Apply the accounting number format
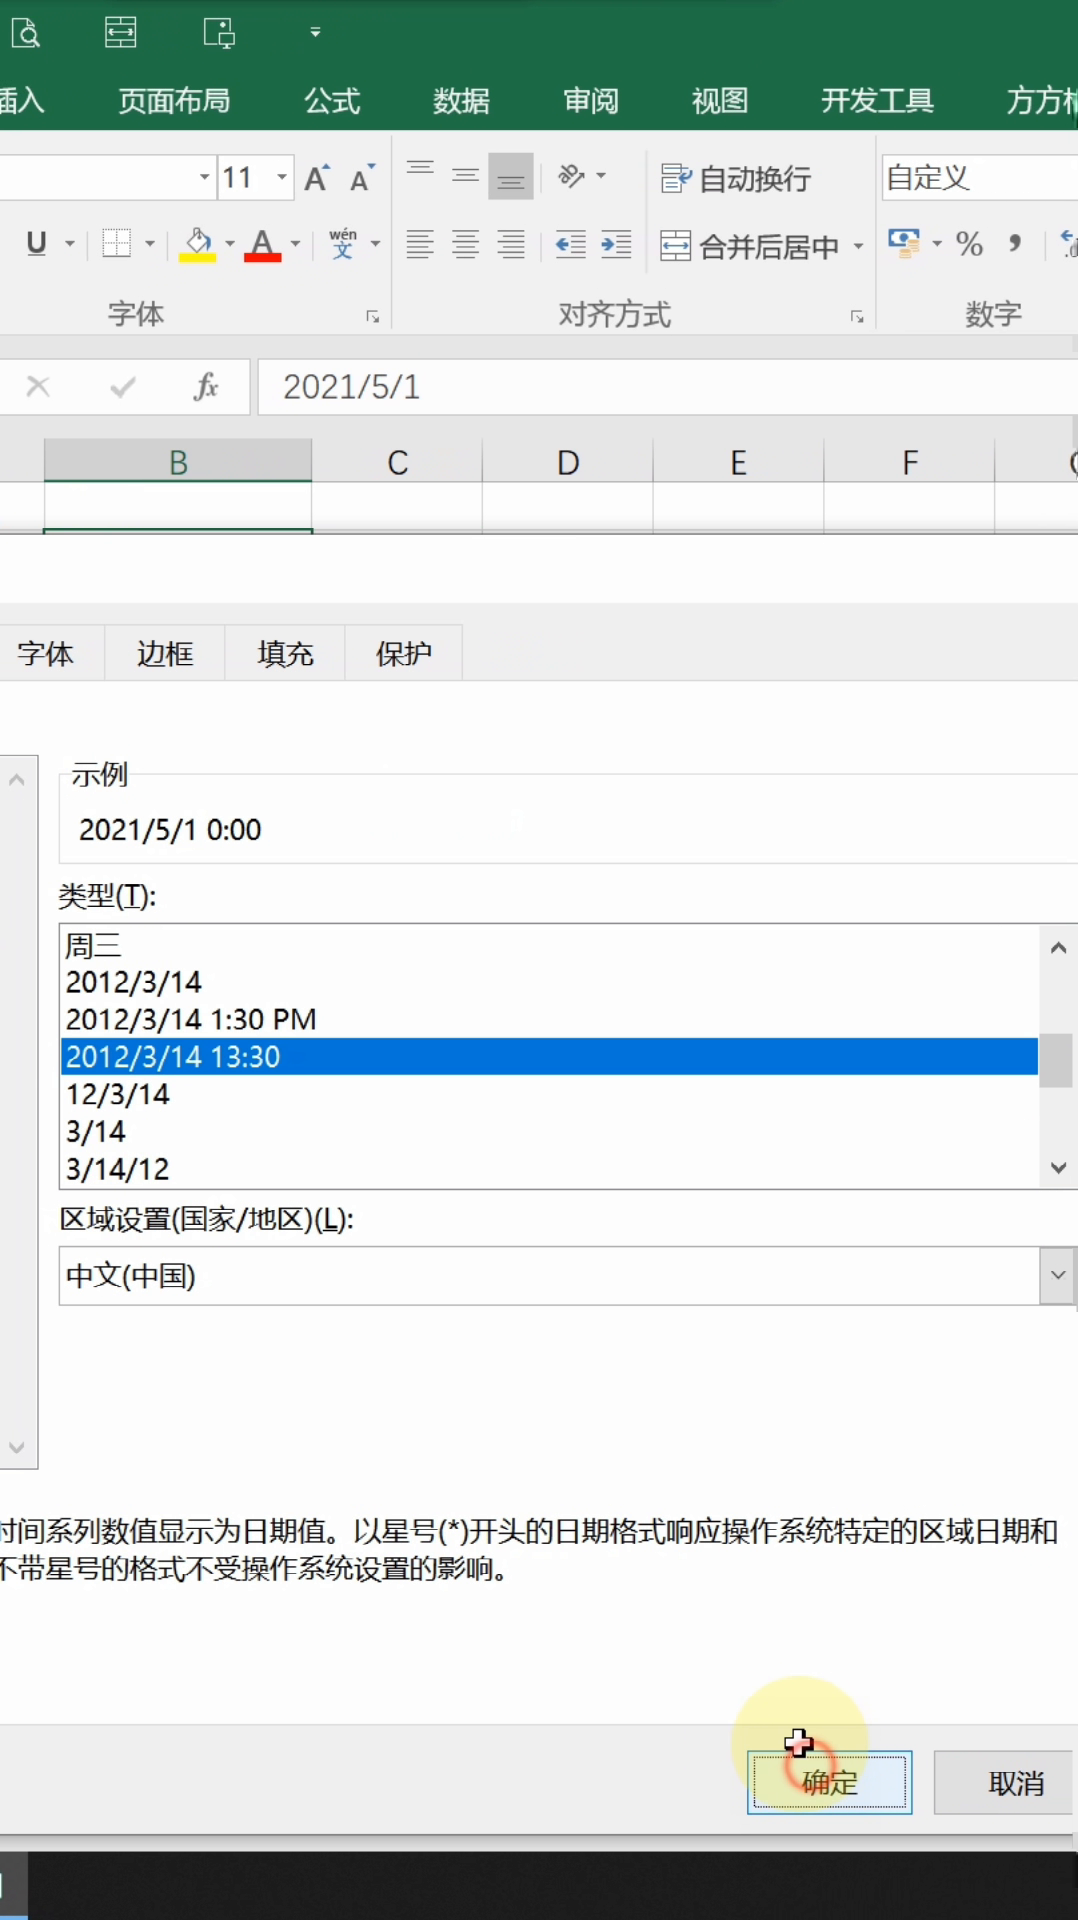 click(904, 243)
